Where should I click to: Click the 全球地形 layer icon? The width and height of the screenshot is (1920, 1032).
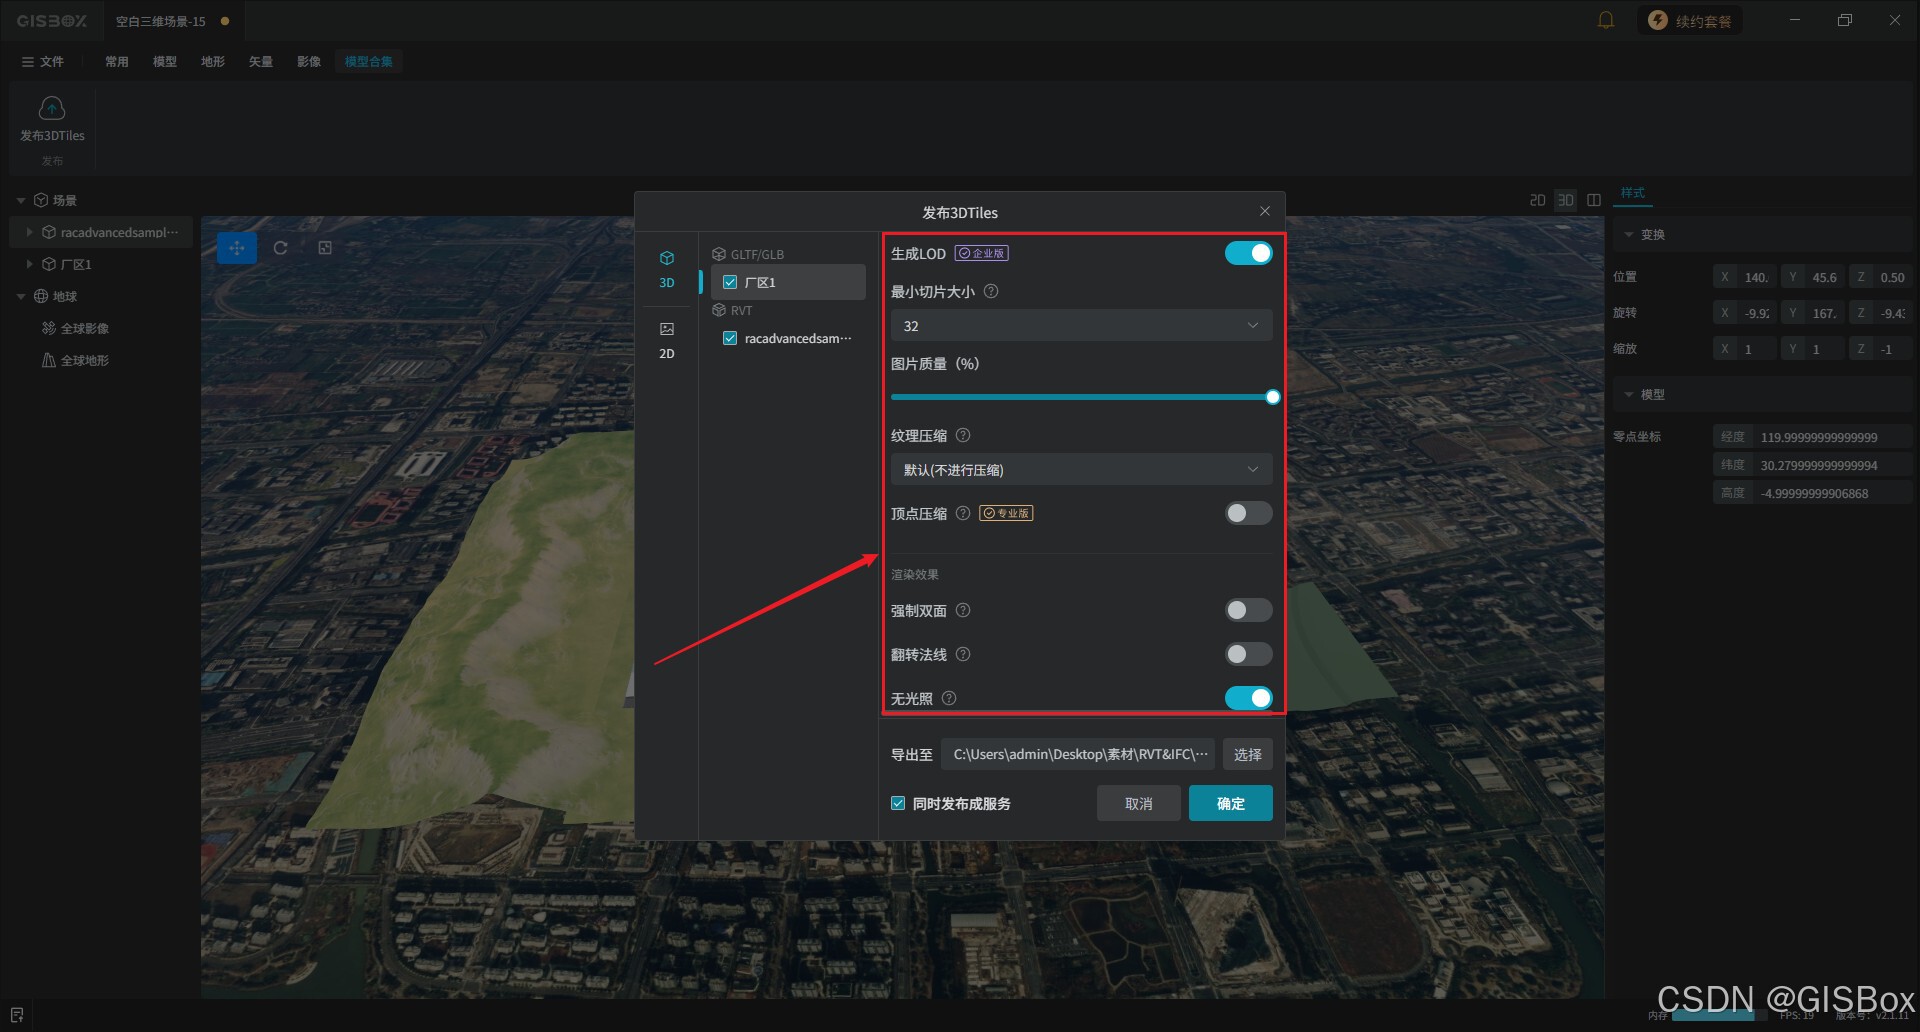(x=48, y=360)
